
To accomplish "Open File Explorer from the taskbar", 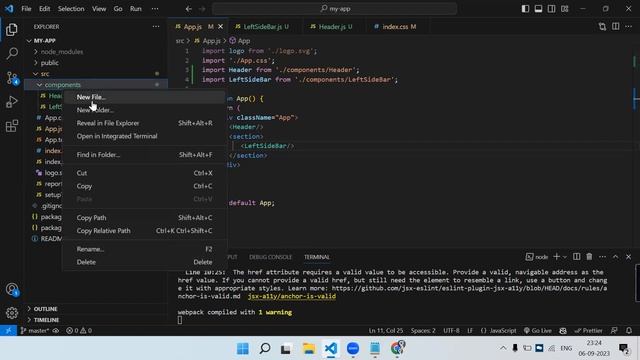I will (309, 348).
